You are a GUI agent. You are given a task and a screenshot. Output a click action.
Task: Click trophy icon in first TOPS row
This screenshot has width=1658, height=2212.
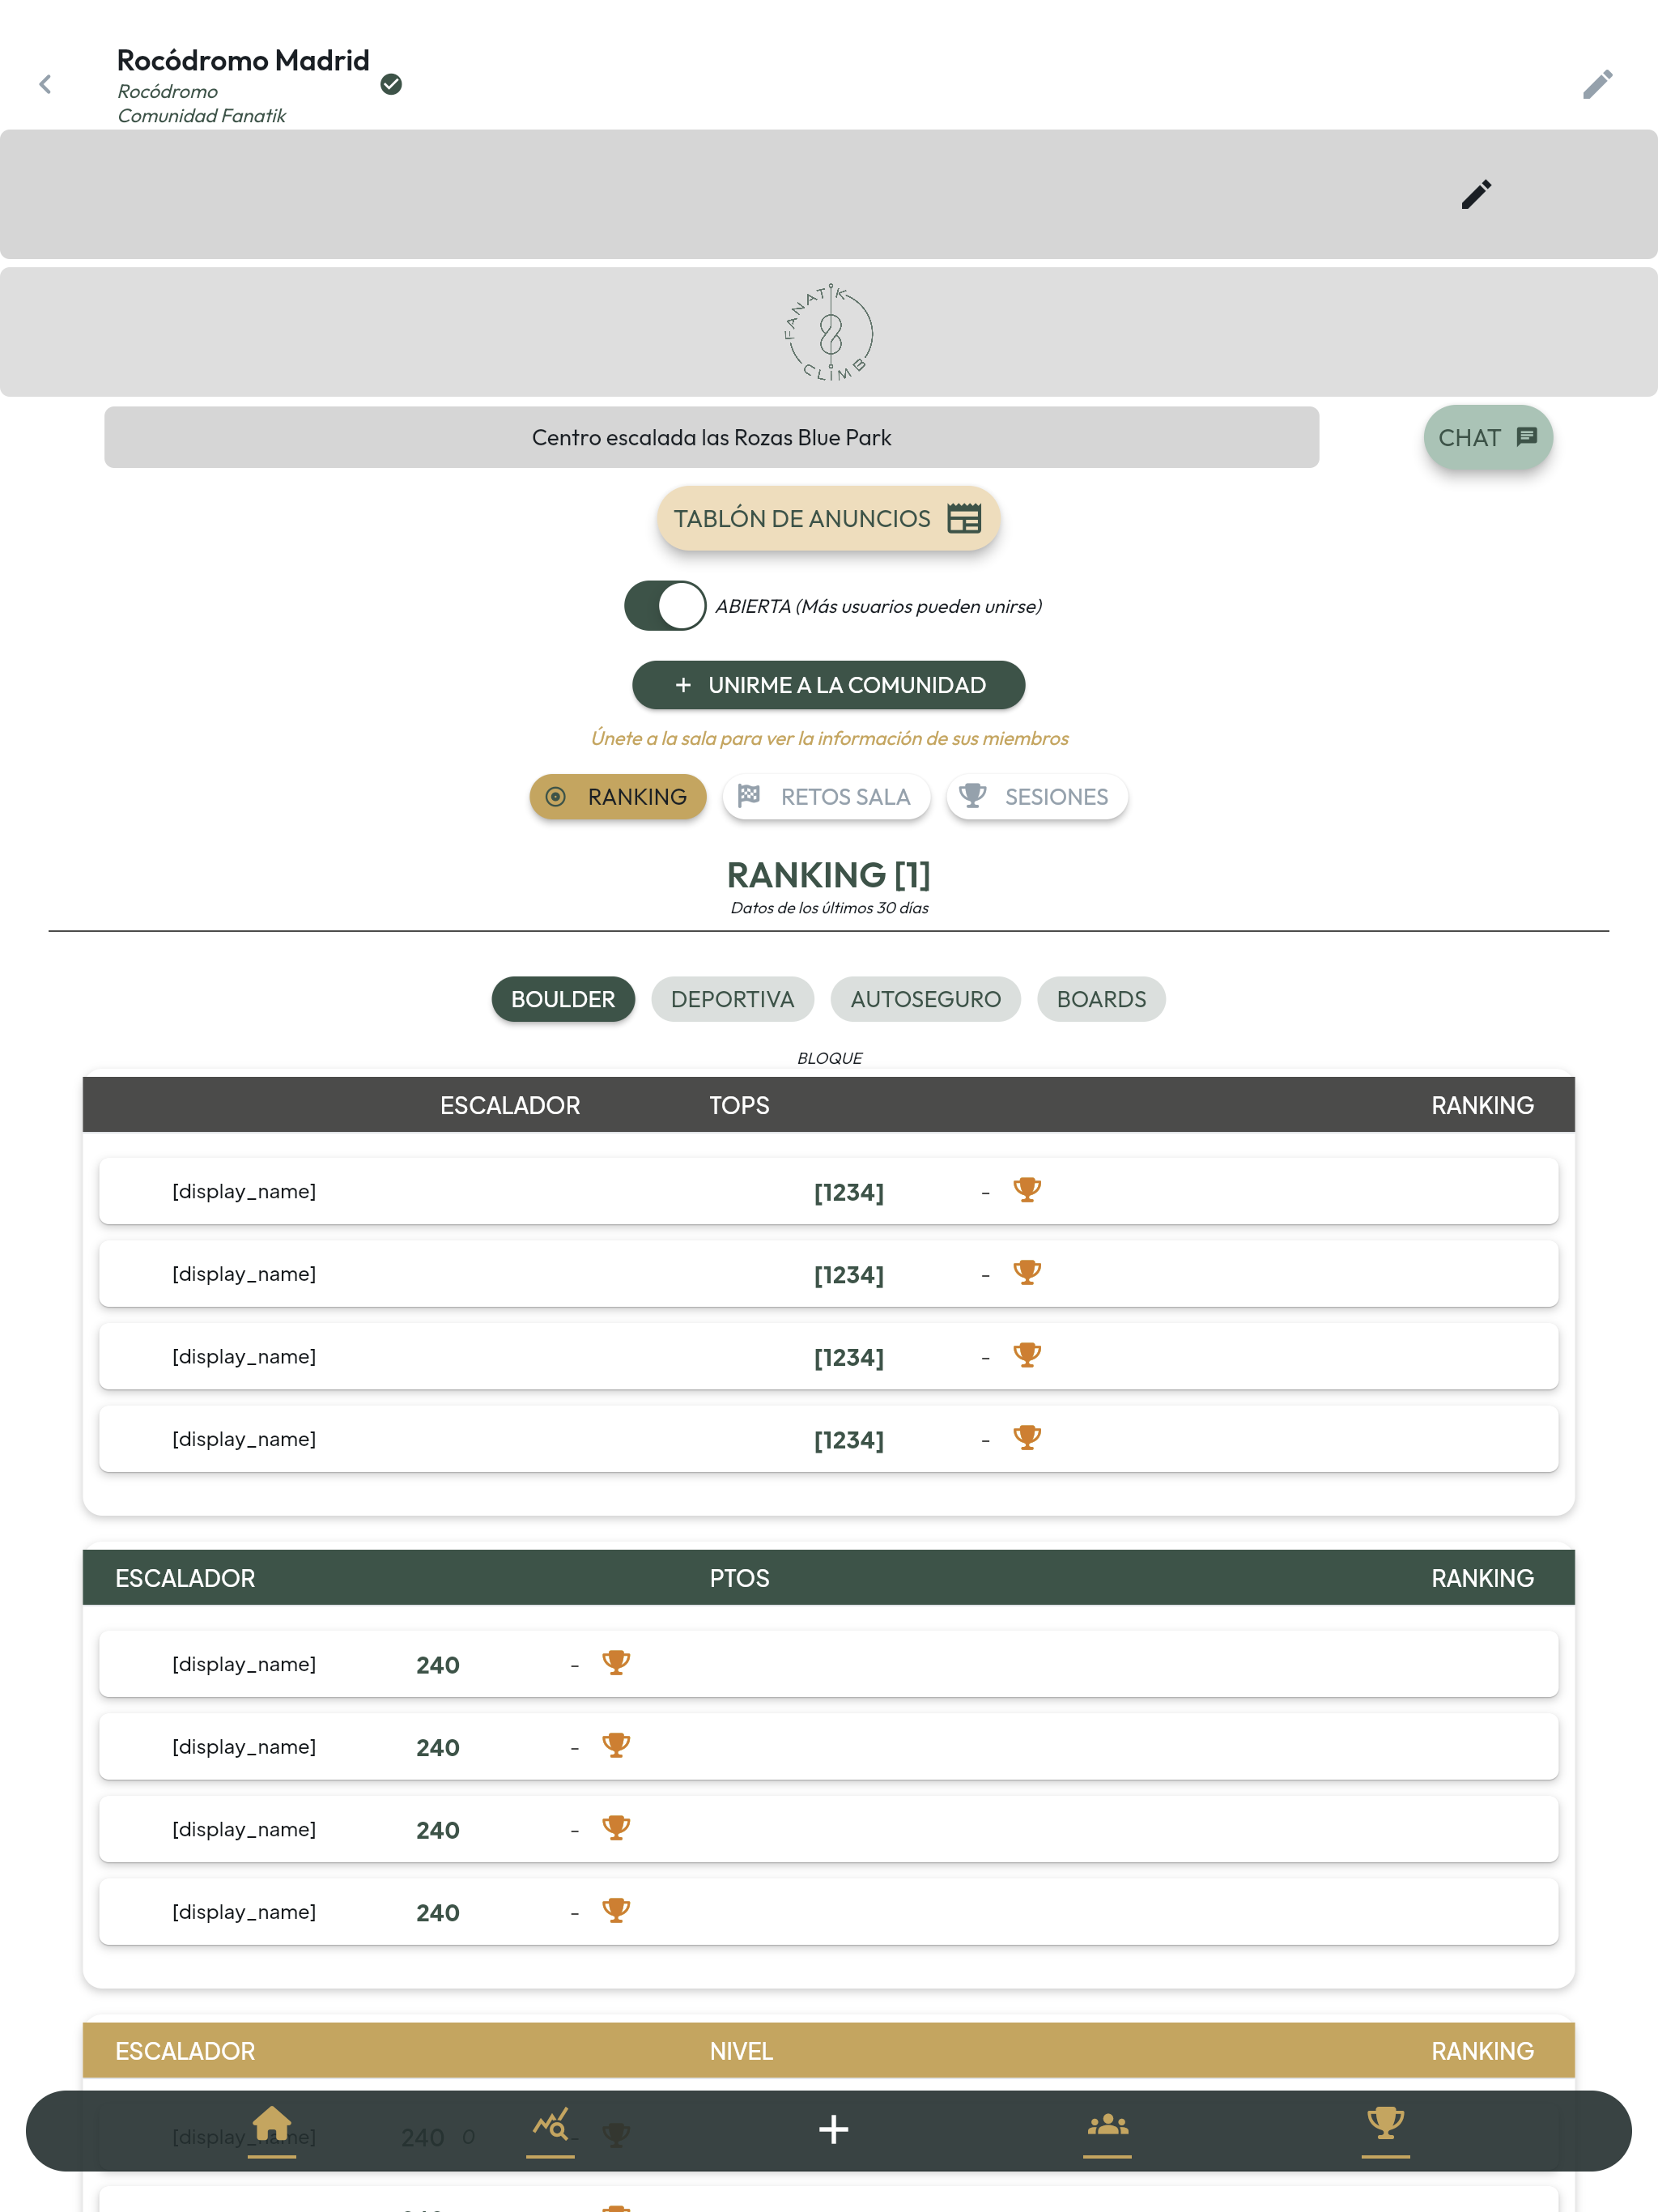coord(1027,1190)
